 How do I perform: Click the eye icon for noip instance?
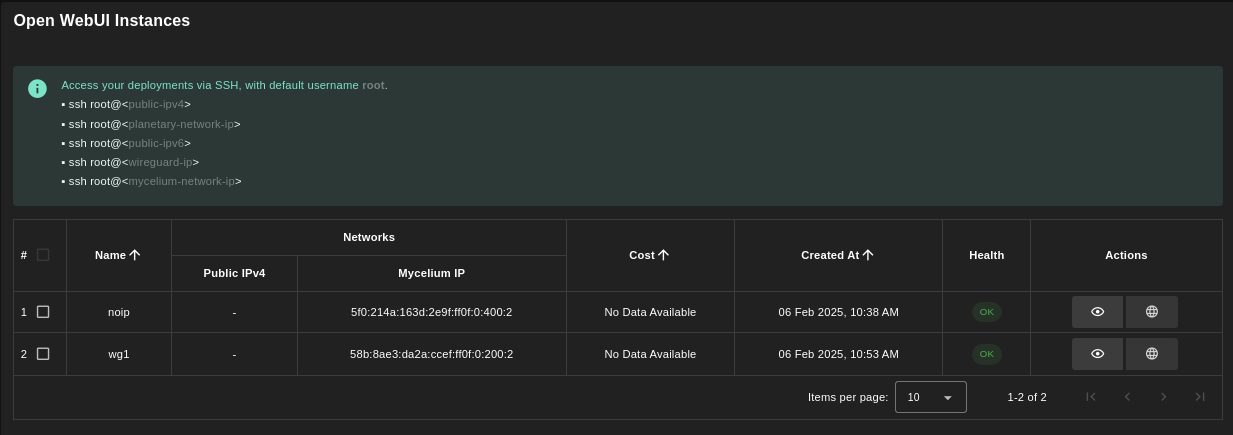1097,312
